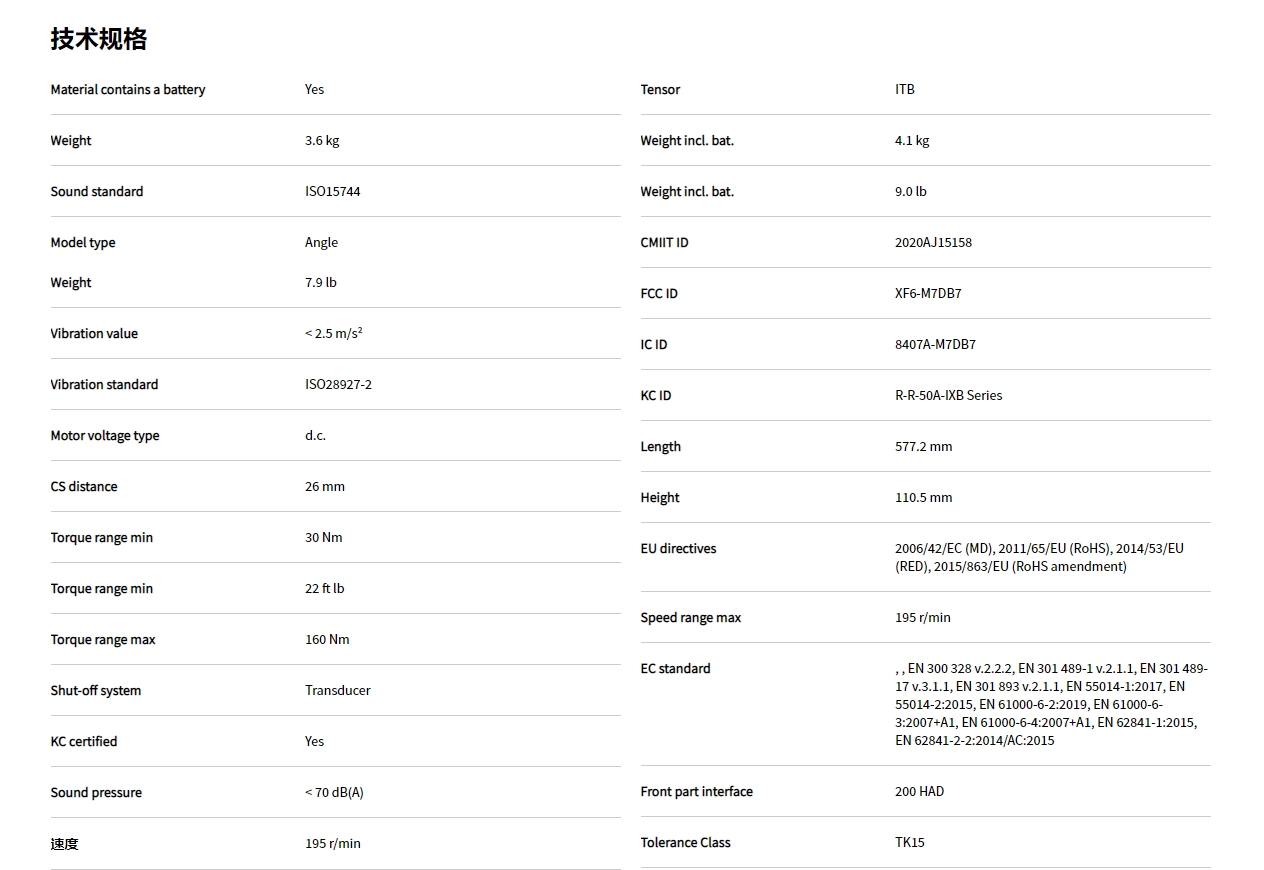
Task: Select the Model type row label
Action: click(83, 243)
